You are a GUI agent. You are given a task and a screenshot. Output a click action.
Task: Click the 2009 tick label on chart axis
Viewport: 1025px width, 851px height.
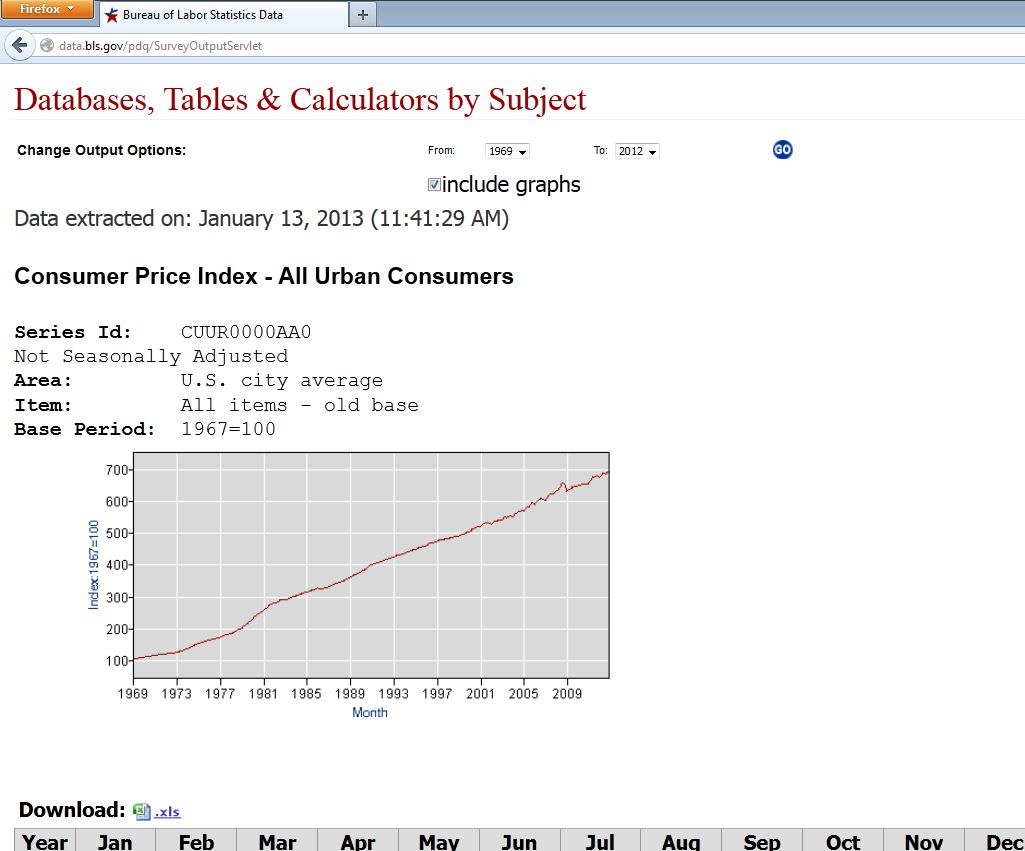tap(567, 693)
